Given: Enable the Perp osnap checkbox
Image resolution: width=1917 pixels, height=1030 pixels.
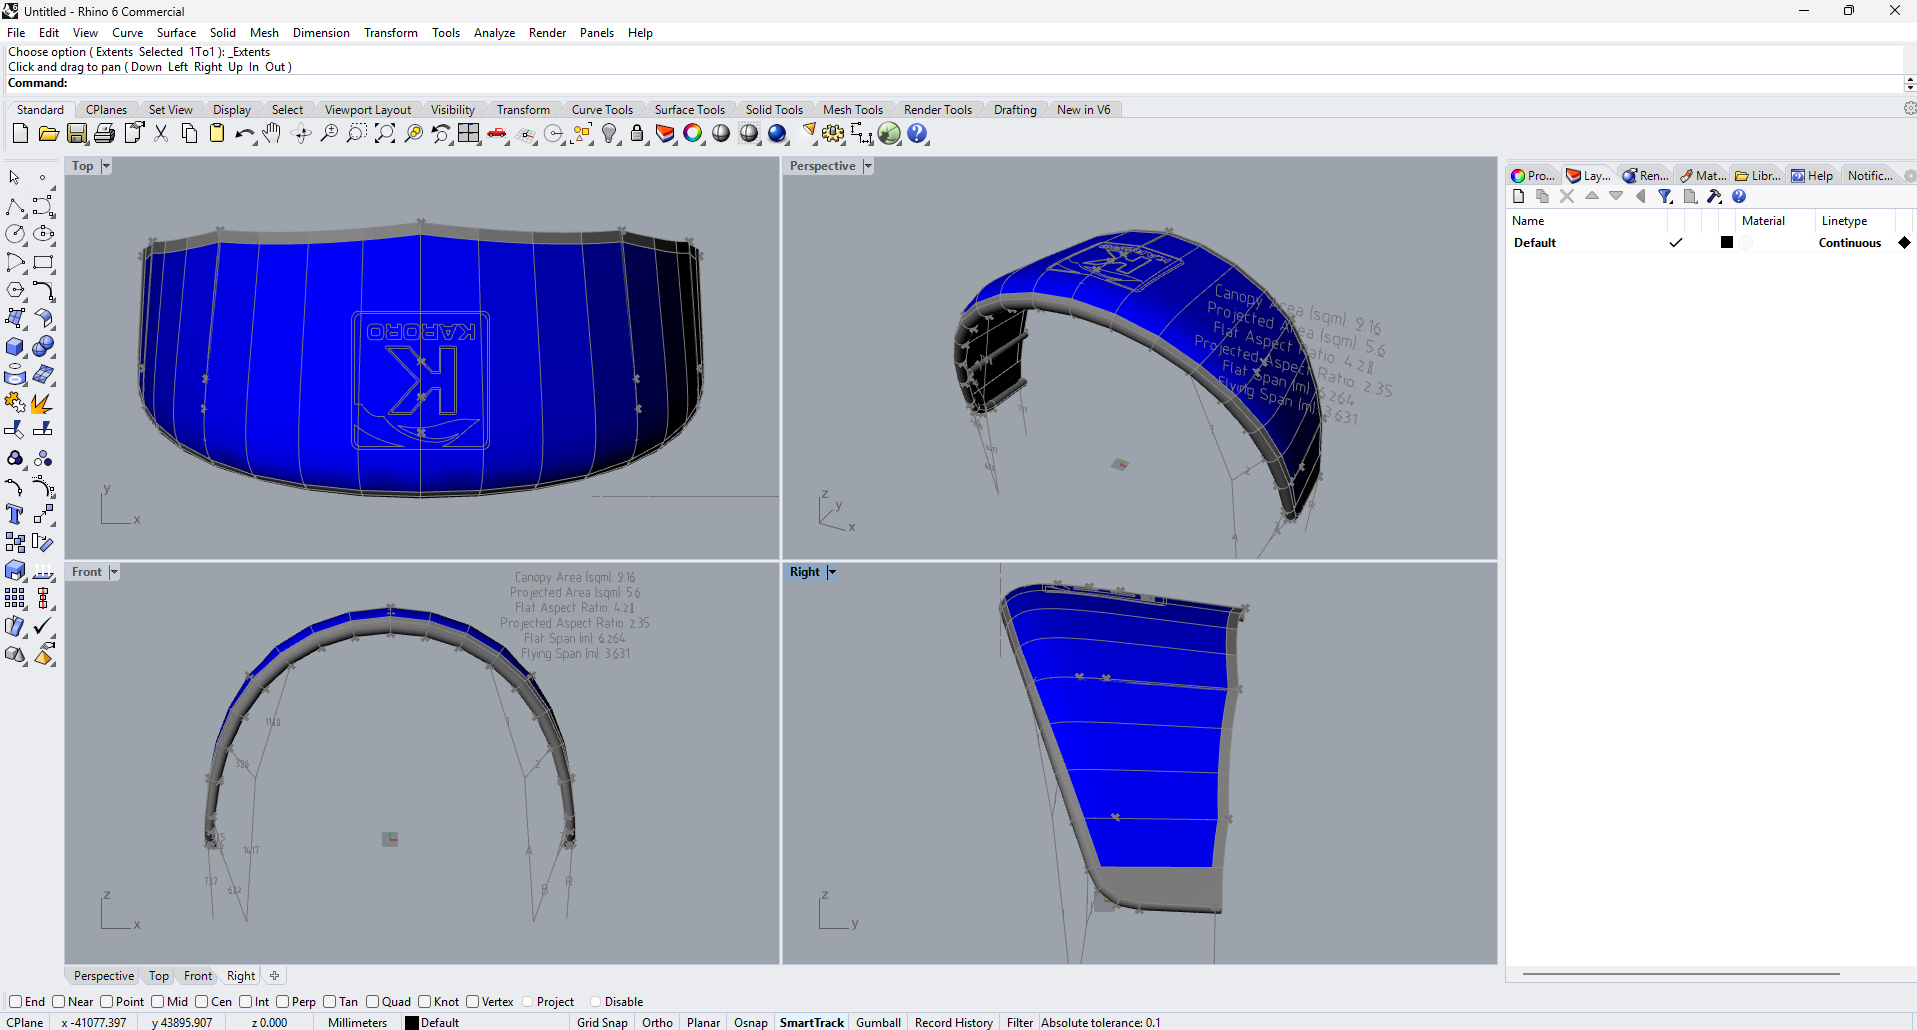Looking at the screenshot, I should pos(283,1001).
